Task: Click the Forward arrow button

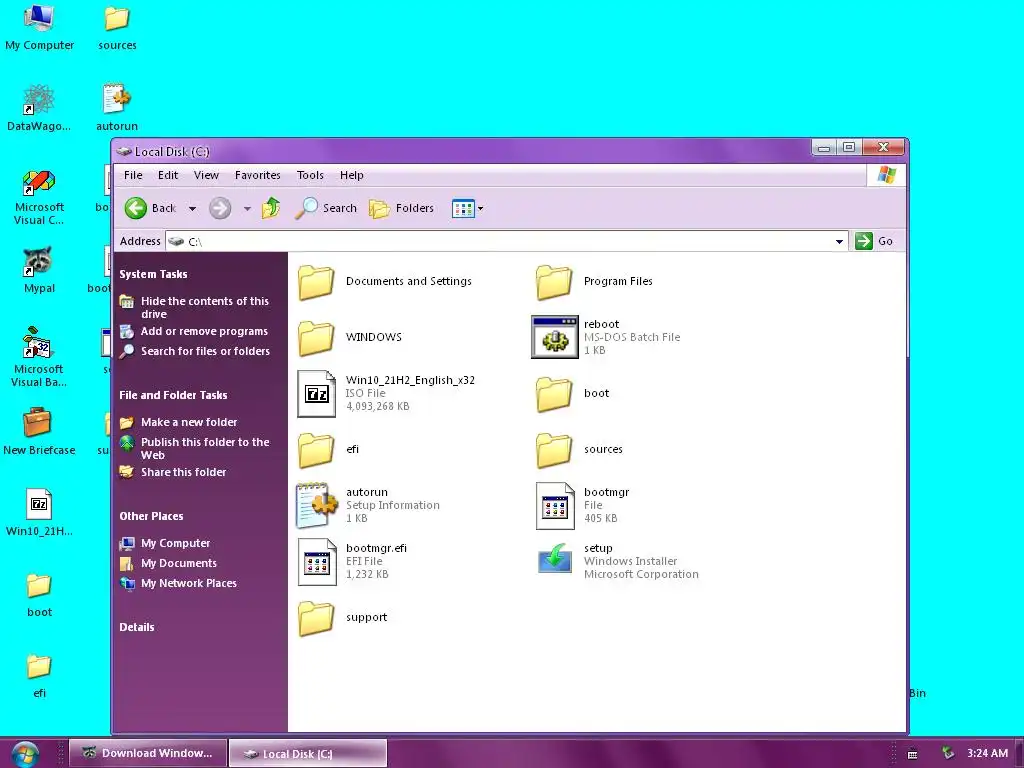Action: pyautogui.click(x=220, y=208)
